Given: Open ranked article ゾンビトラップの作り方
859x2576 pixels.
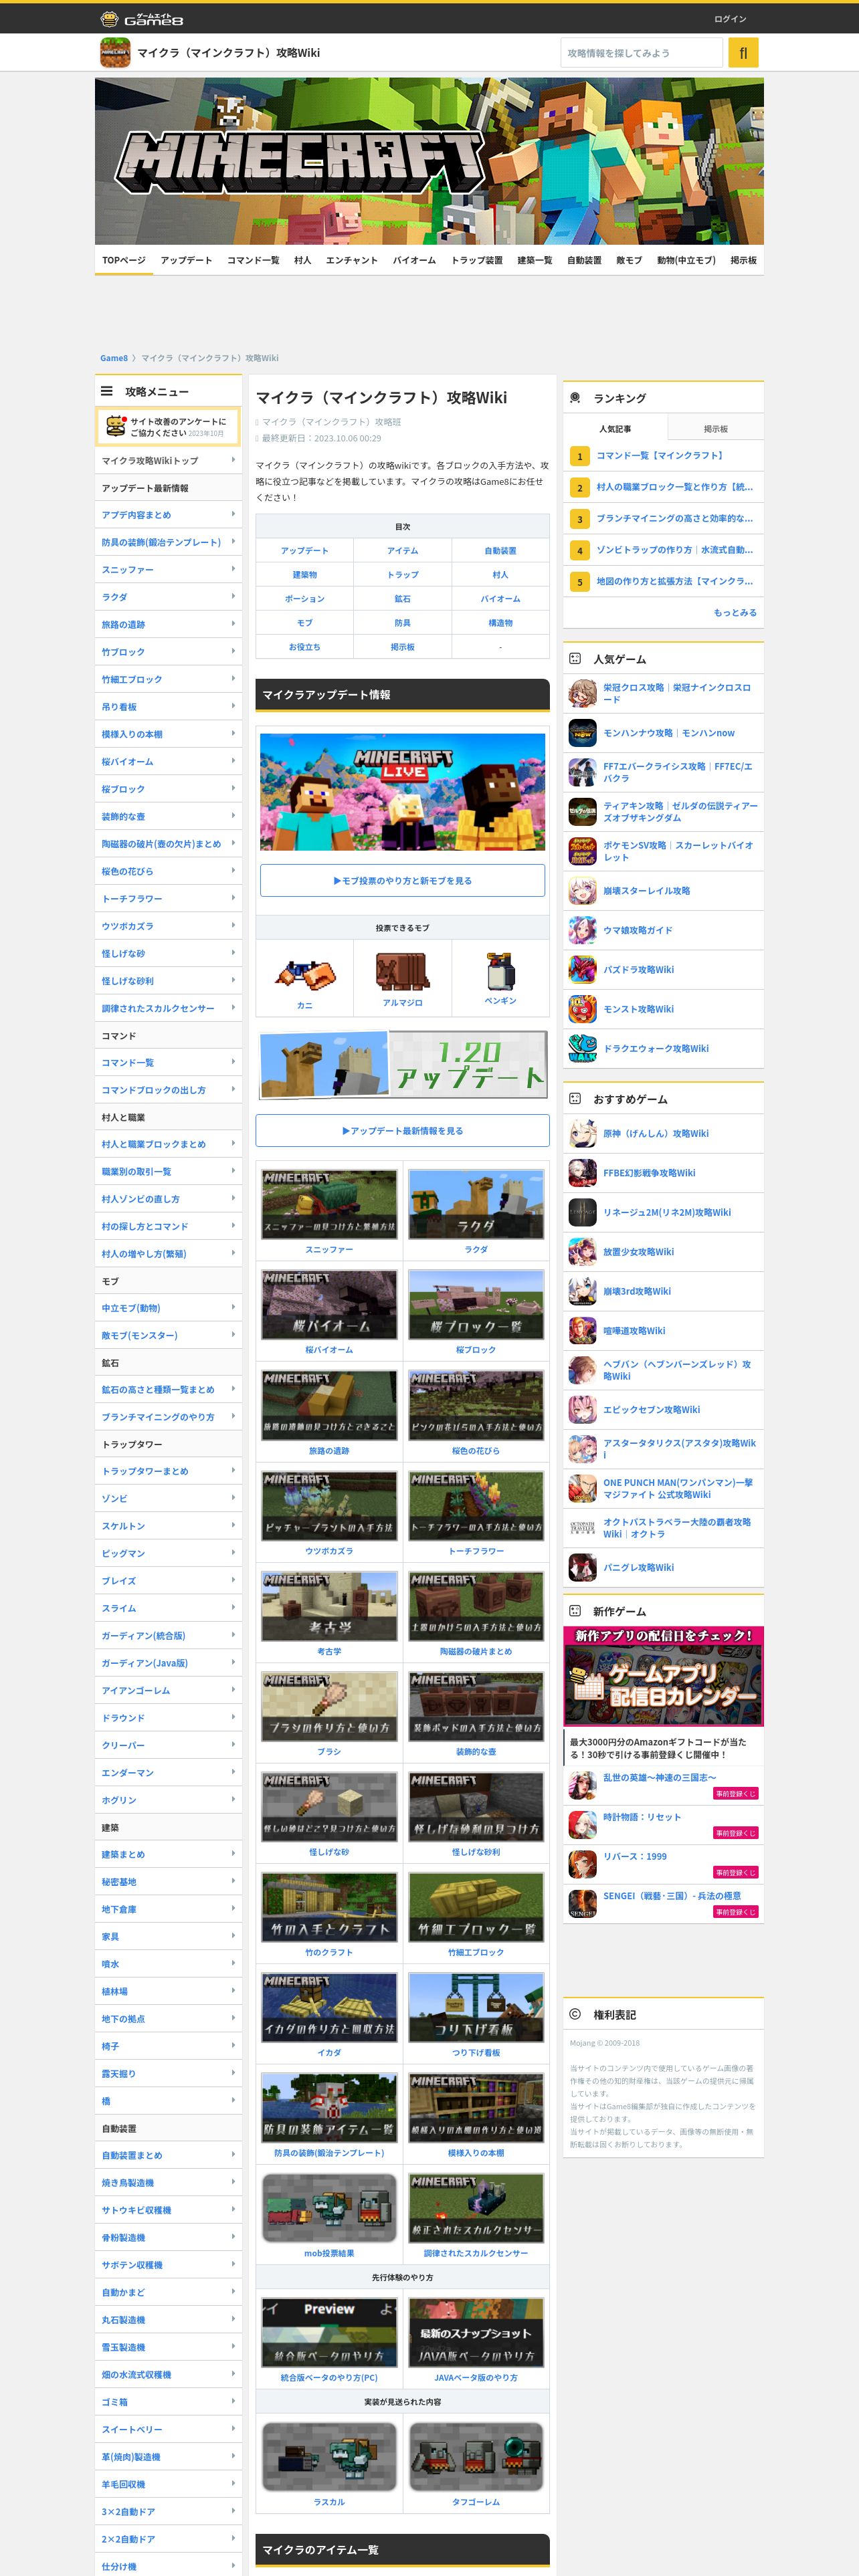Looking at the screenshot, I should [x=675, y=550].
